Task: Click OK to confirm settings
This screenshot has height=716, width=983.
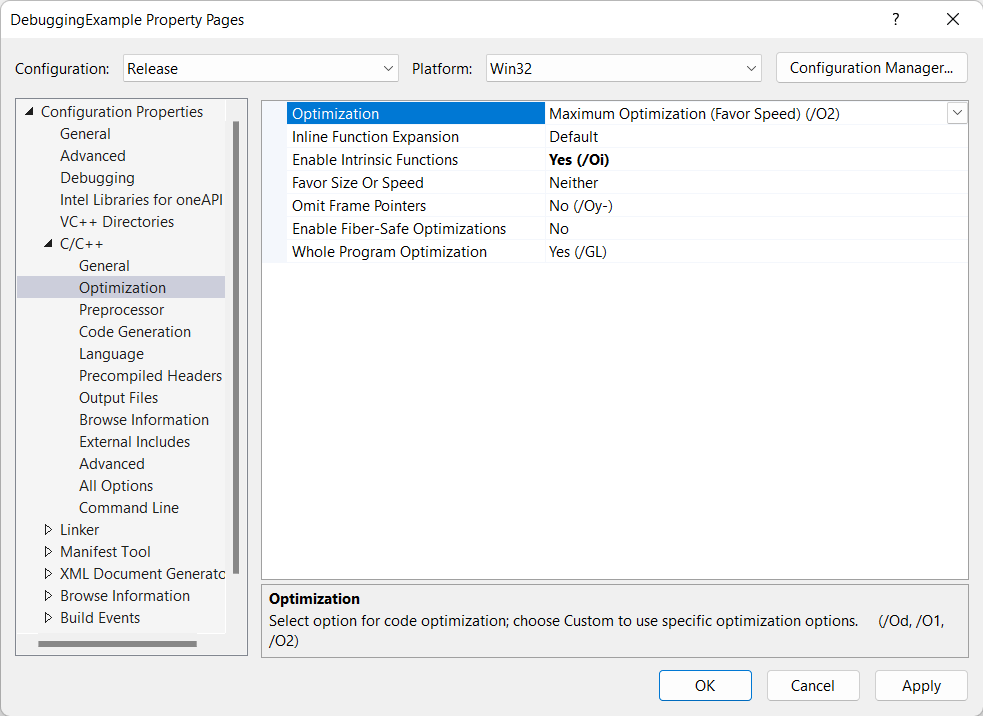Action: pyautogui.click(x=705, y=686)
